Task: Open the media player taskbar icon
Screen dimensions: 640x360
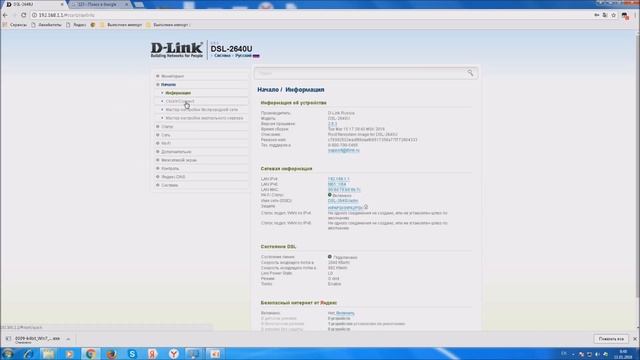Action: [69, 353]
